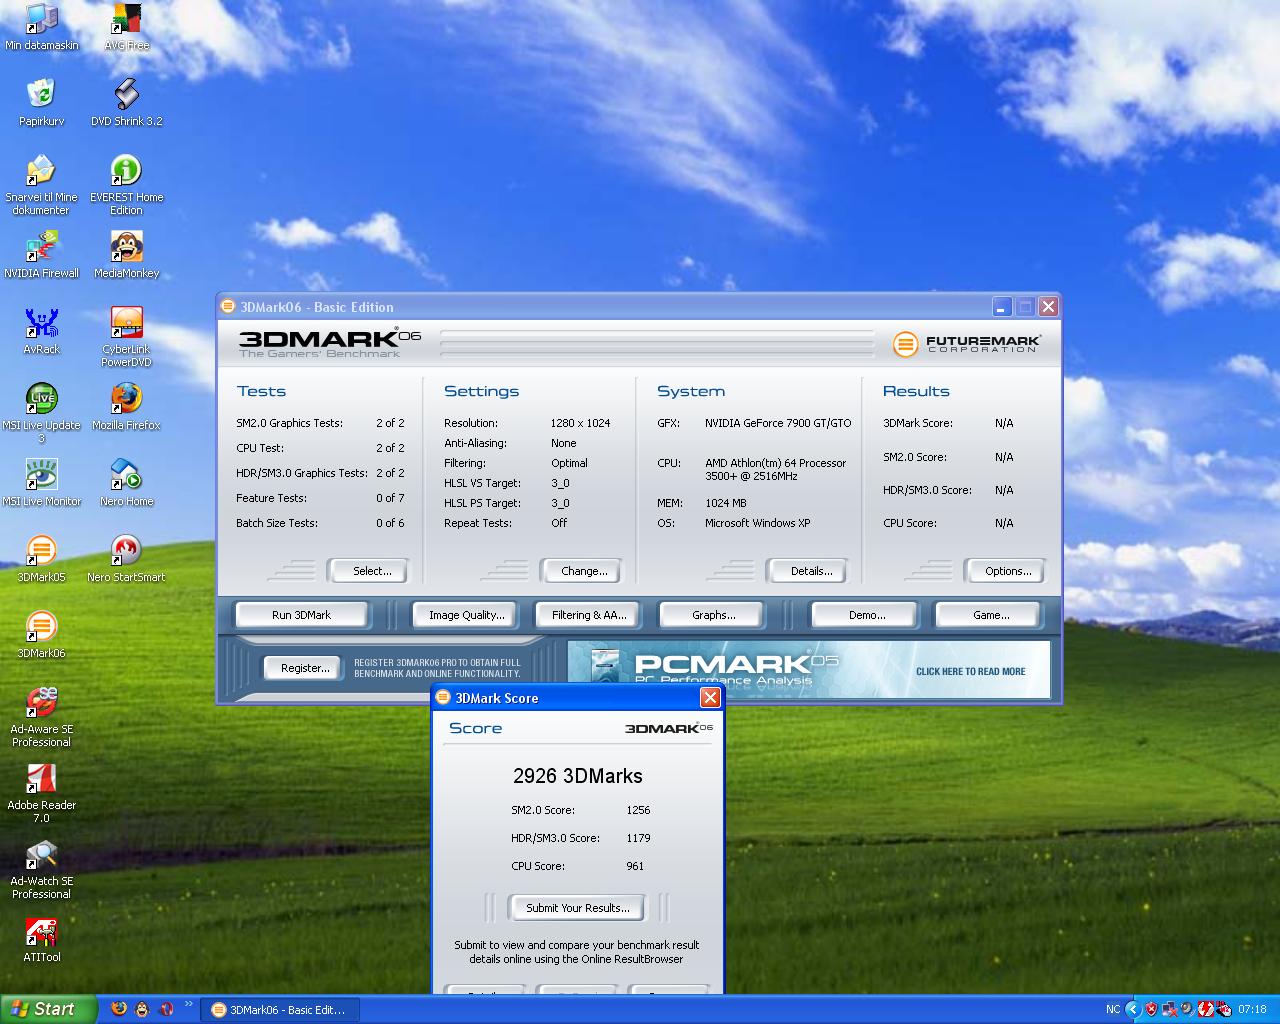1280x1024 pixels.
Task: Launch Mozilla Firefox desktop shortcut
Action: point(126,406)
